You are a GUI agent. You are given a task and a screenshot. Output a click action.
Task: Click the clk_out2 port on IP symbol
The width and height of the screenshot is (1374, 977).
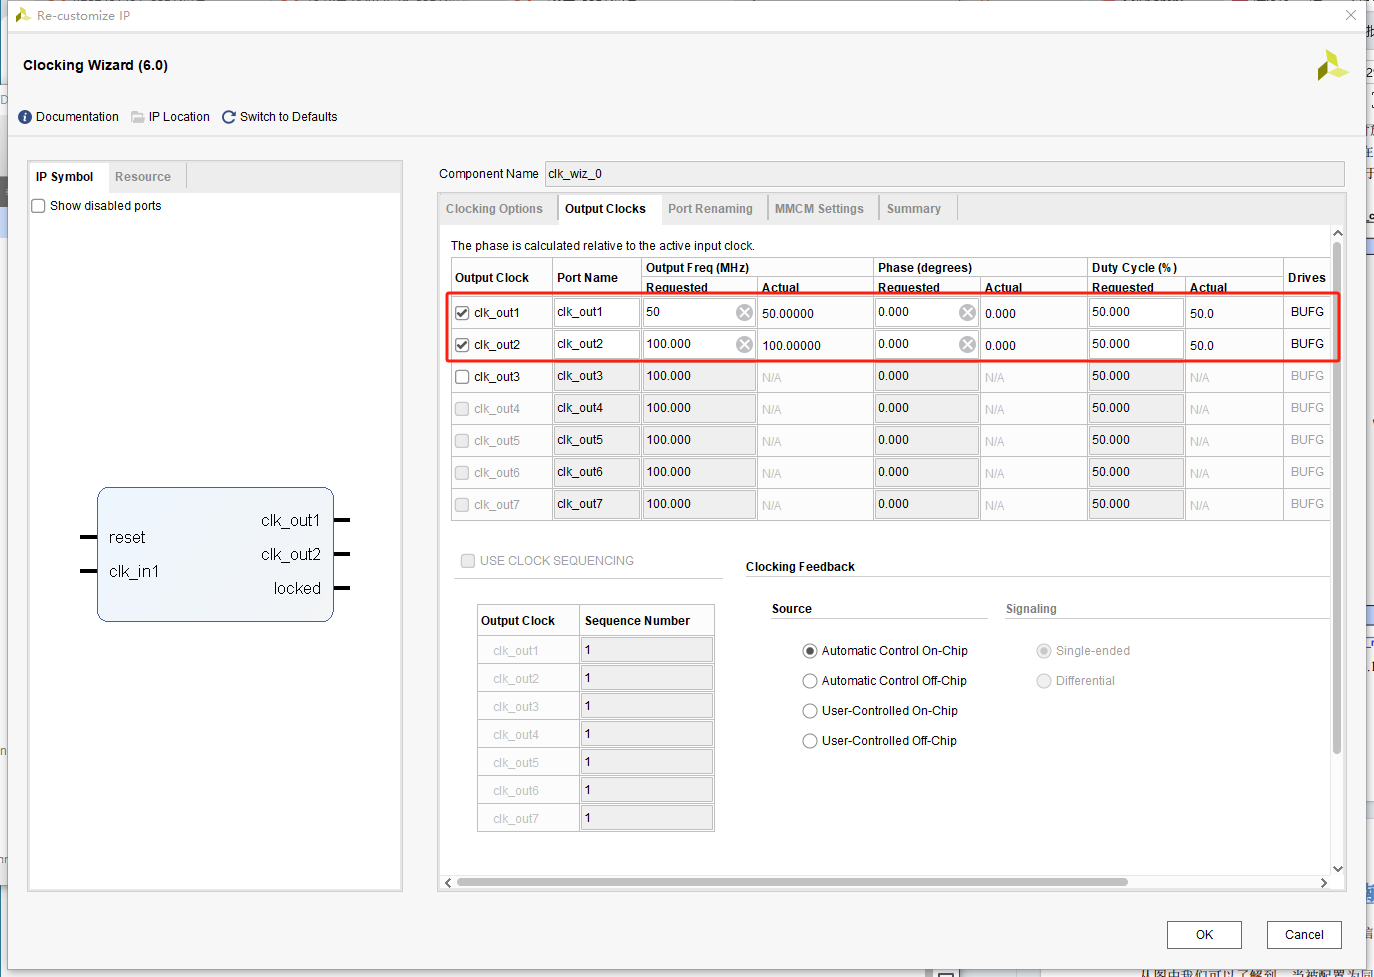tap(290, 555)
